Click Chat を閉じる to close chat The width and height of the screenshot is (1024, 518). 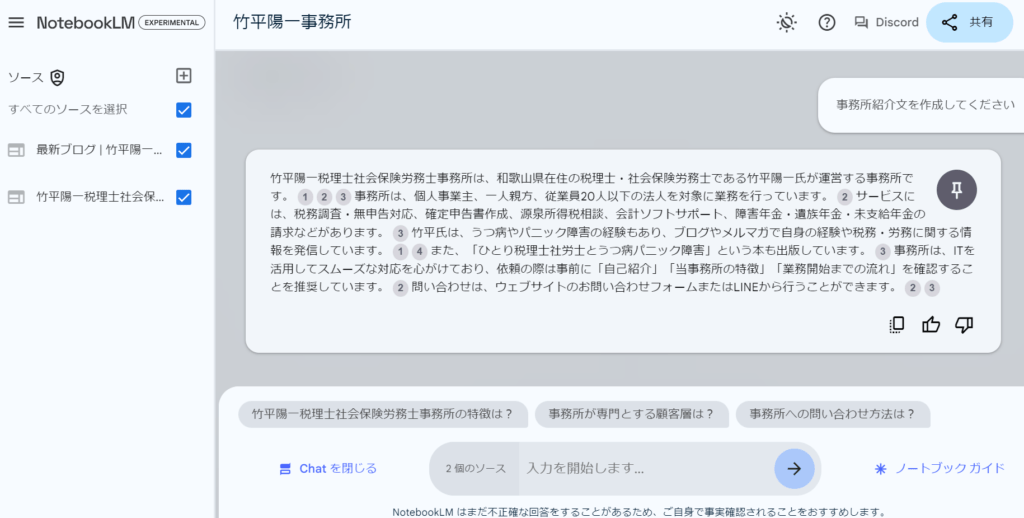[x=328, y=468]
